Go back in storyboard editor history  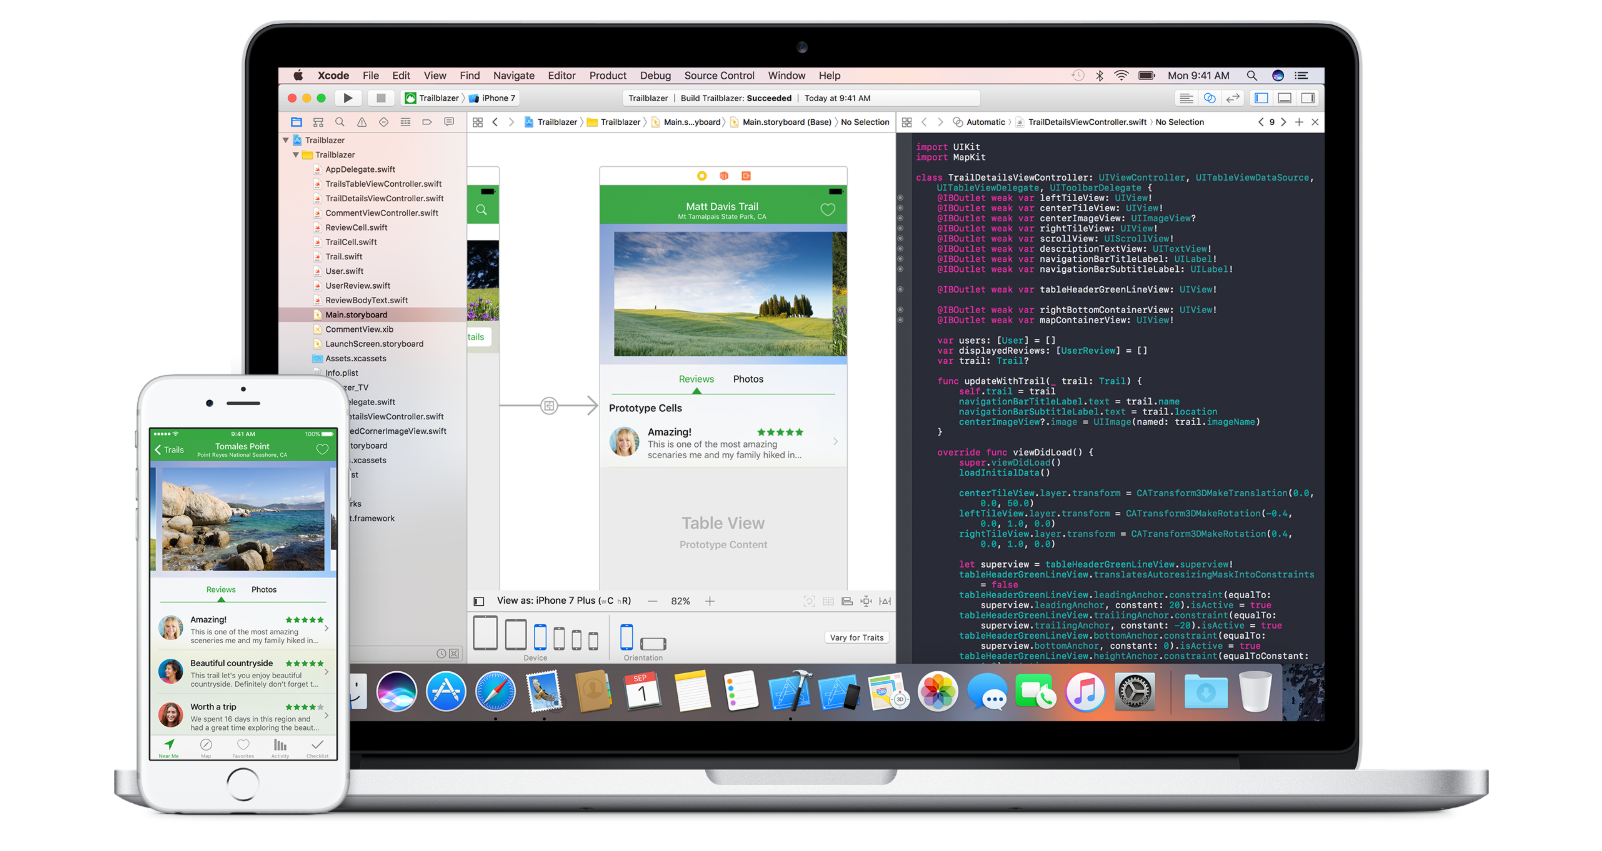(x=495, y=122)
